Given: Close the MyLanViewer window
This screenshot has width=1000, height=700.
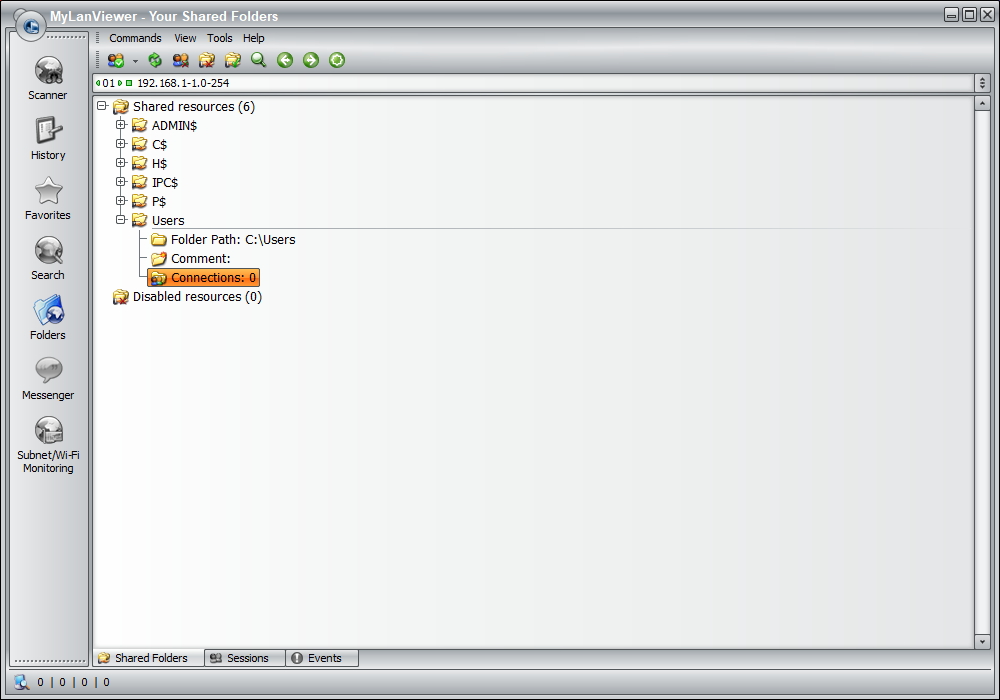Looking at the screenshot, I should (987, 15).
